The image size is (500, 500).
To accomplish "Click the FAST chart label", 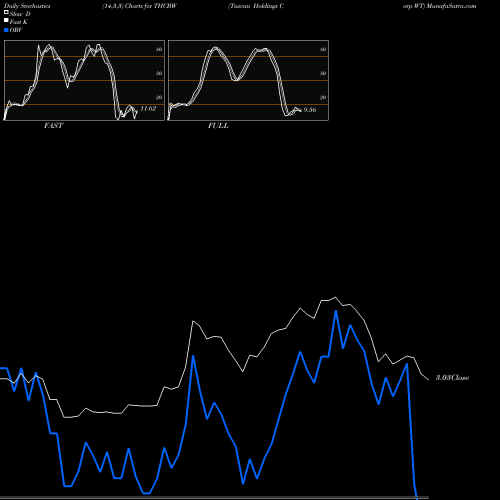I will (53, 126).
